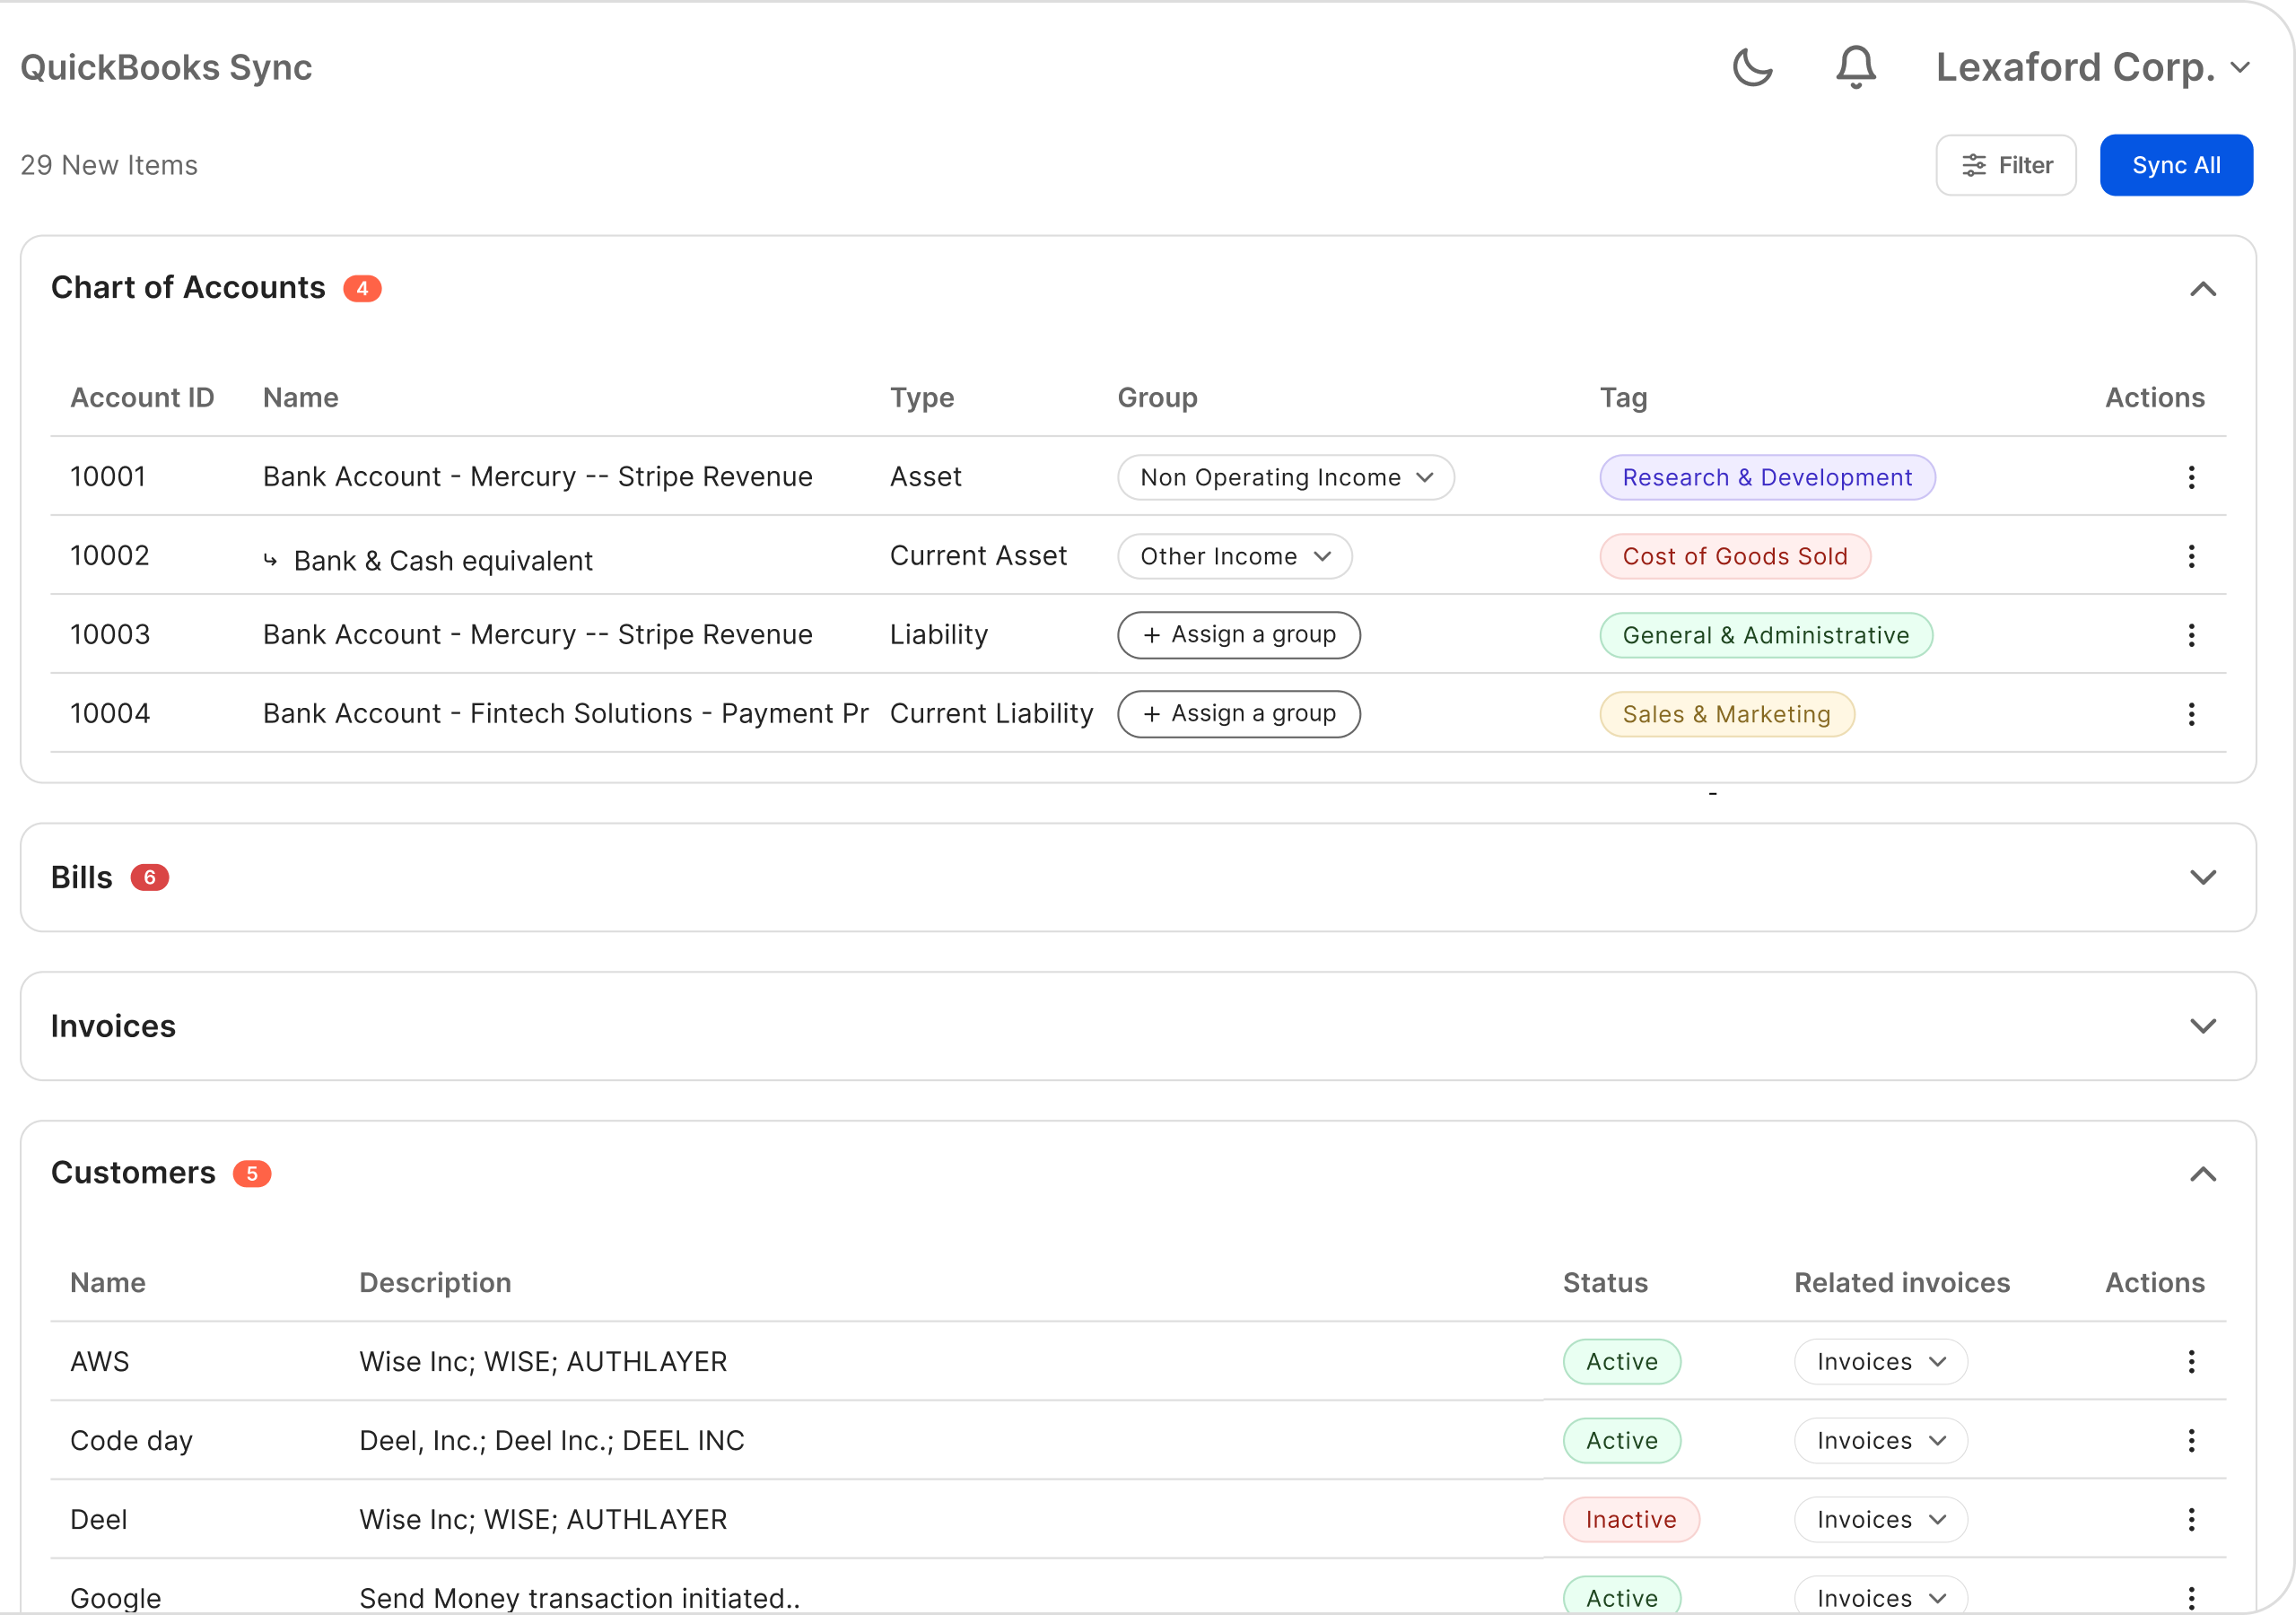The width and height of the screenshot is (2296, 1615).
Task: Click three-dot menu for account 10004
Action: pos(2190,714)
